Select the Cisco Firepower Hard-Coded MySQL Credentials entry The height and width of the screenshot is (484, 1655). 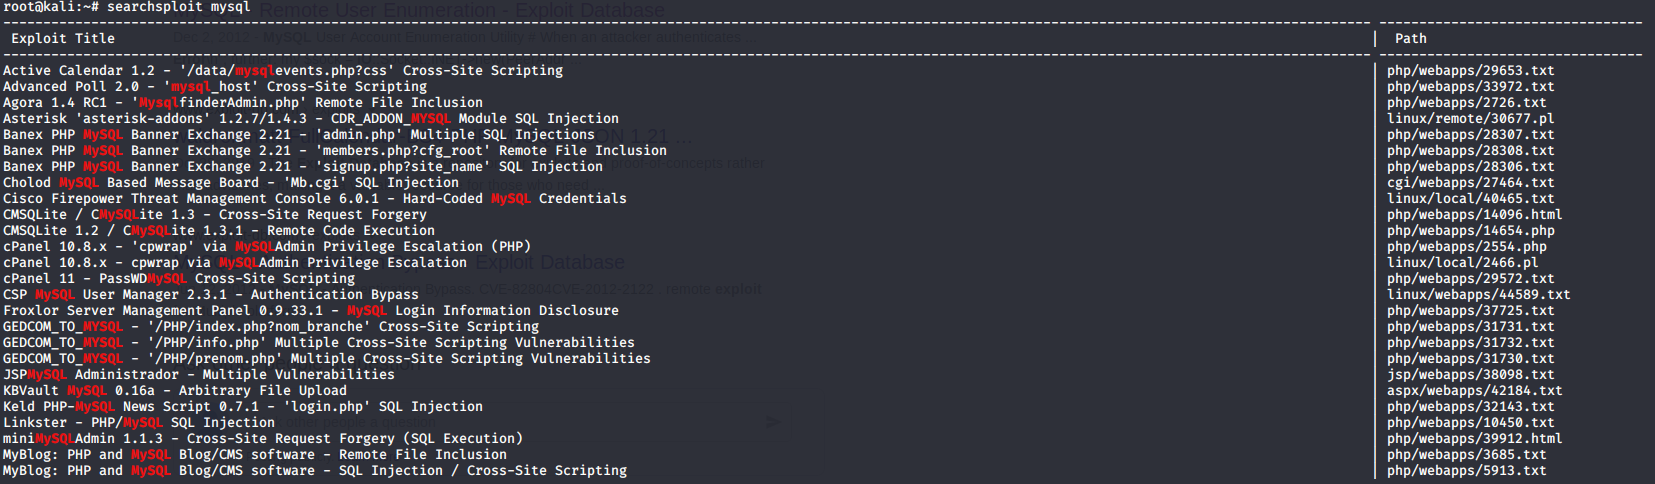[x=315, y=199]
